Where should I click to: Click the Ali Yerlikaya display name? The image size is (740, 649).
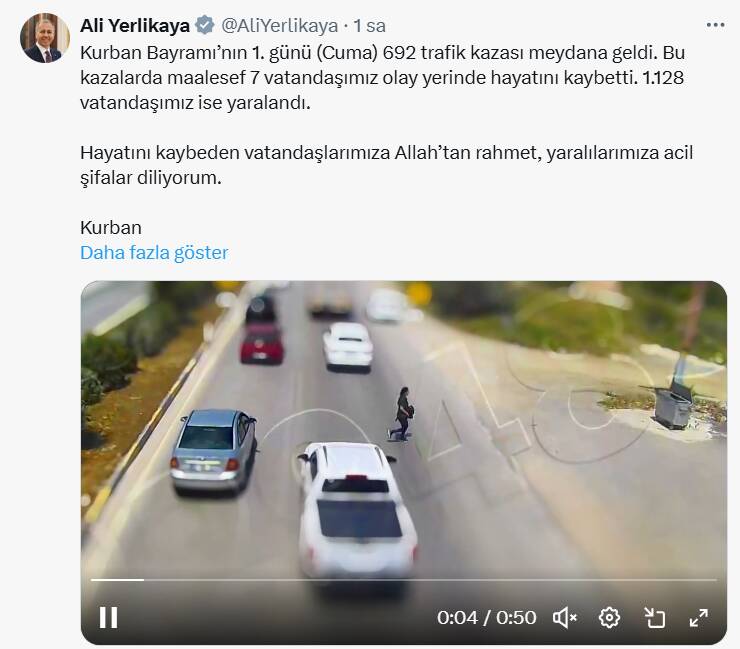tap(135, 25)
